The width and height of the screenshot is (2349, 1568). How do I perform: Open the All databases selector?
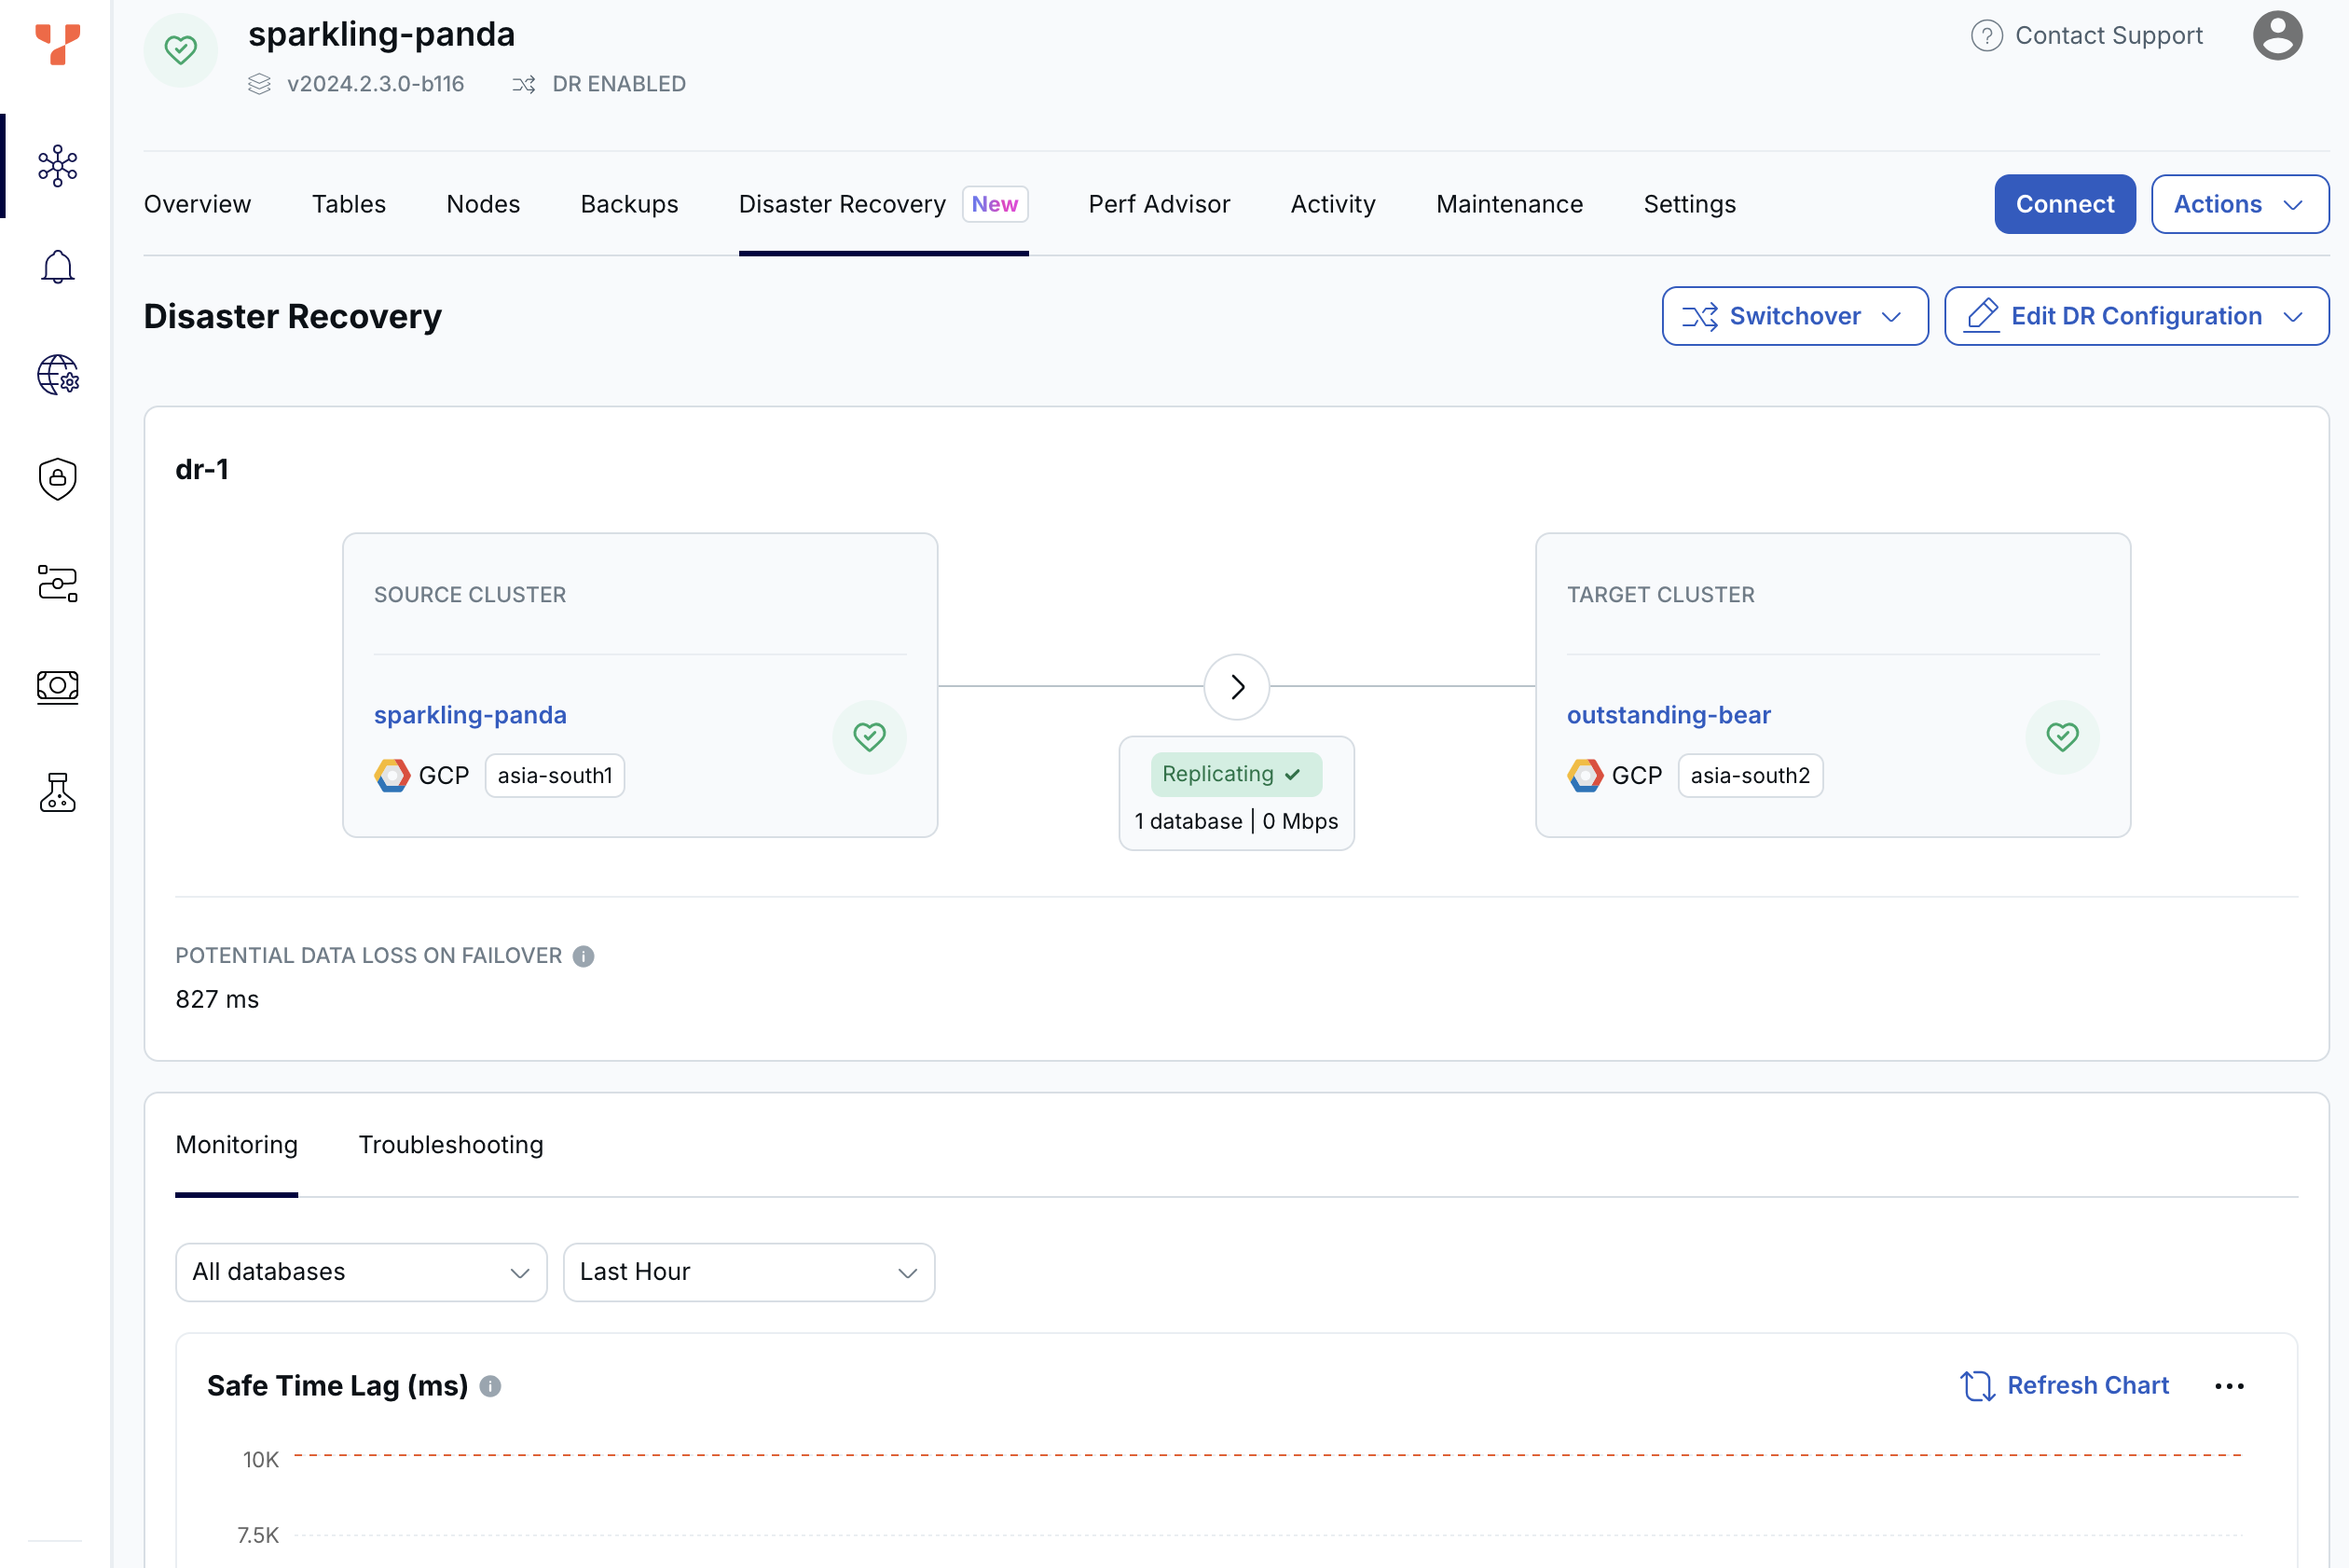pyautogui.click(x=360, y=1272)
